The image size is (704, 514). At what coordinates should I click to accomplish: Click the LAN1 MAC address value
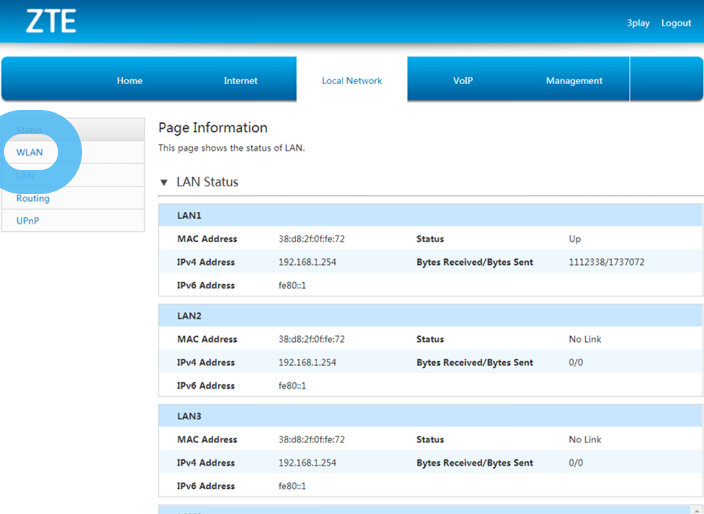pos(311,239)
